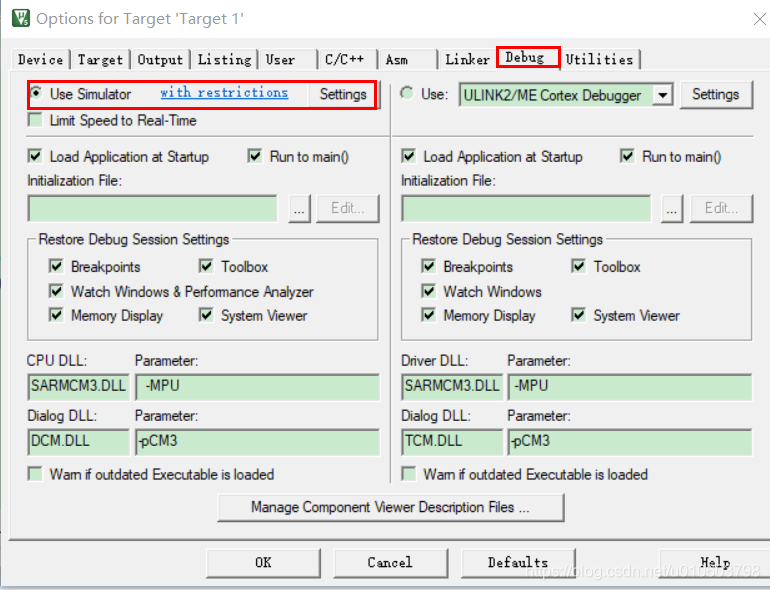Open the 'with restrictions' link
The image size is (770, 590).
click(224, 93)
